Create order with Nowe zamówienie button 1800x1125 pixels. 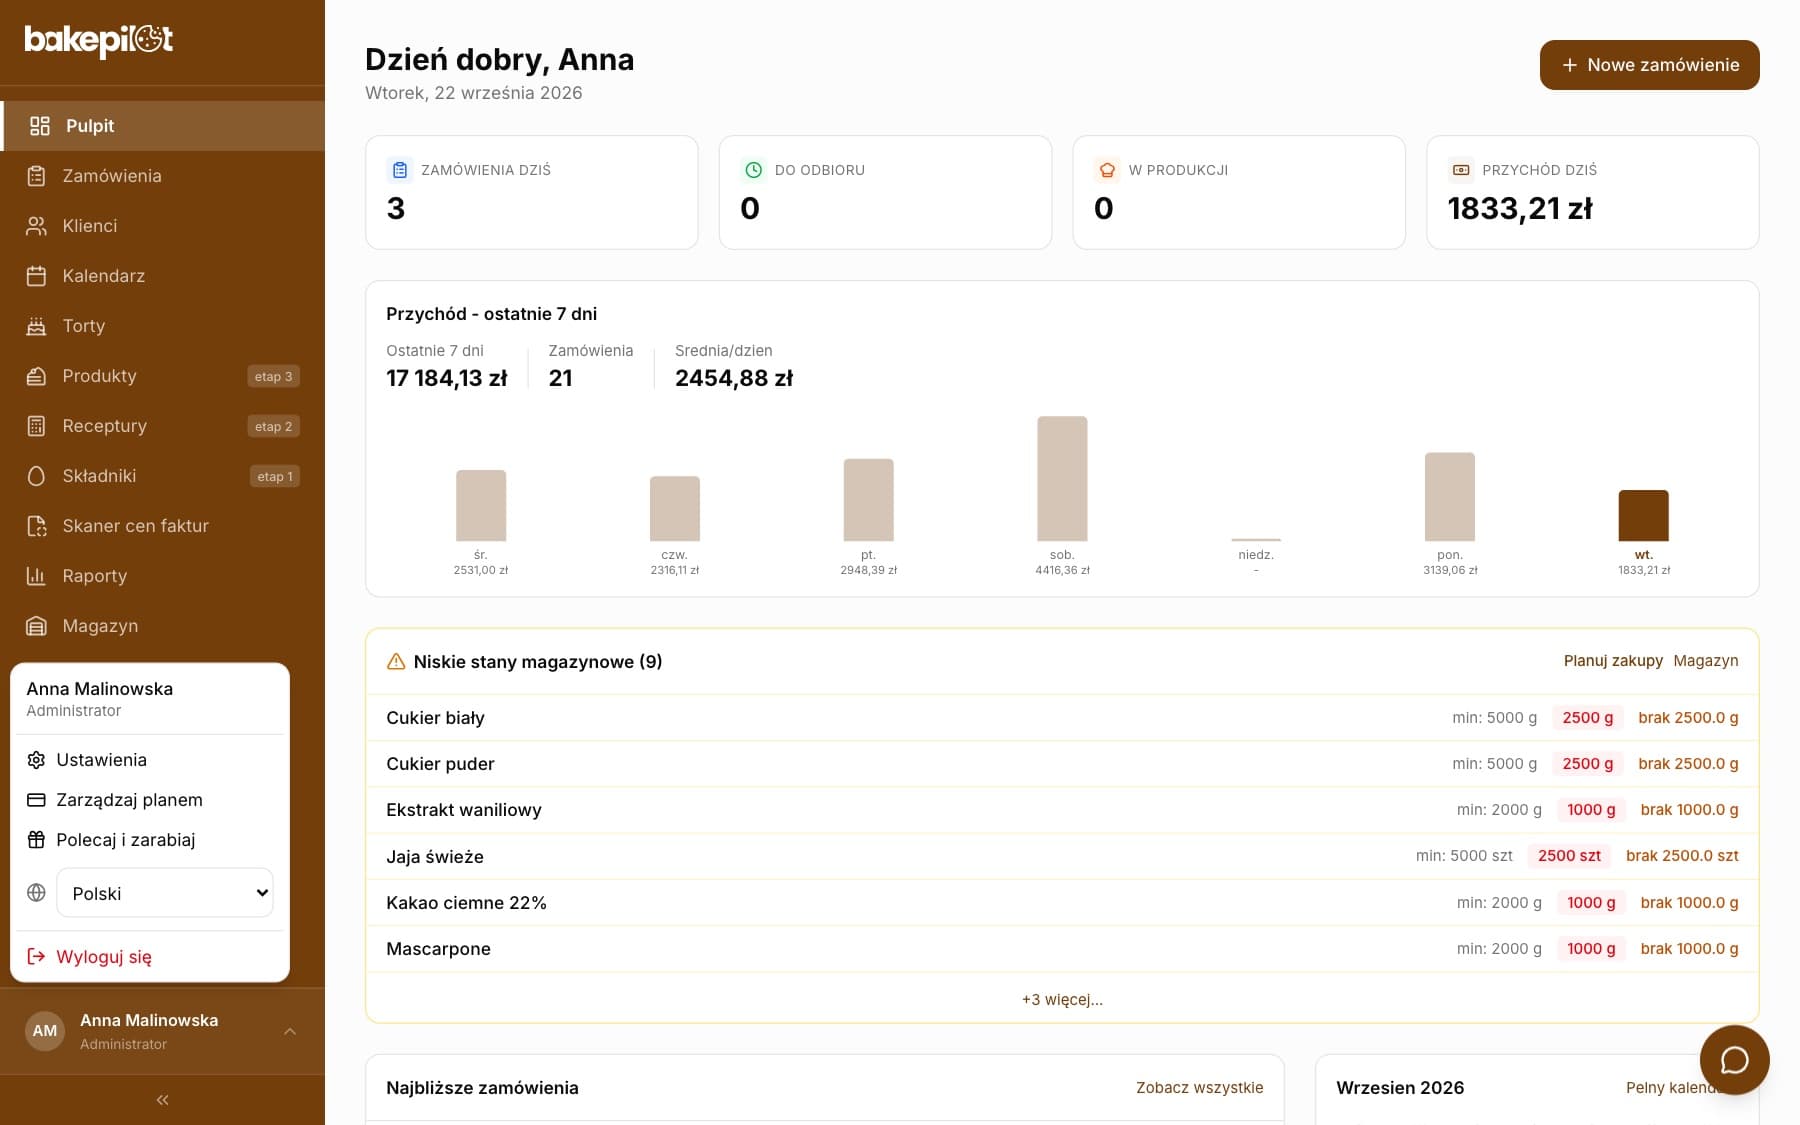1649,65
